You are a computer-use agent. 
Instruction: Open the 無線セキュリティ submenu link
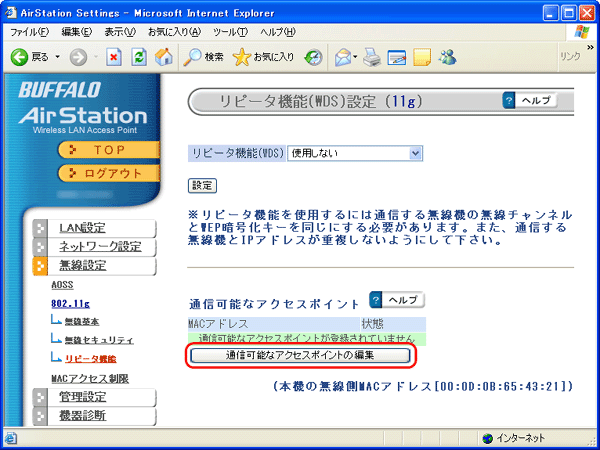coord(99,340)
